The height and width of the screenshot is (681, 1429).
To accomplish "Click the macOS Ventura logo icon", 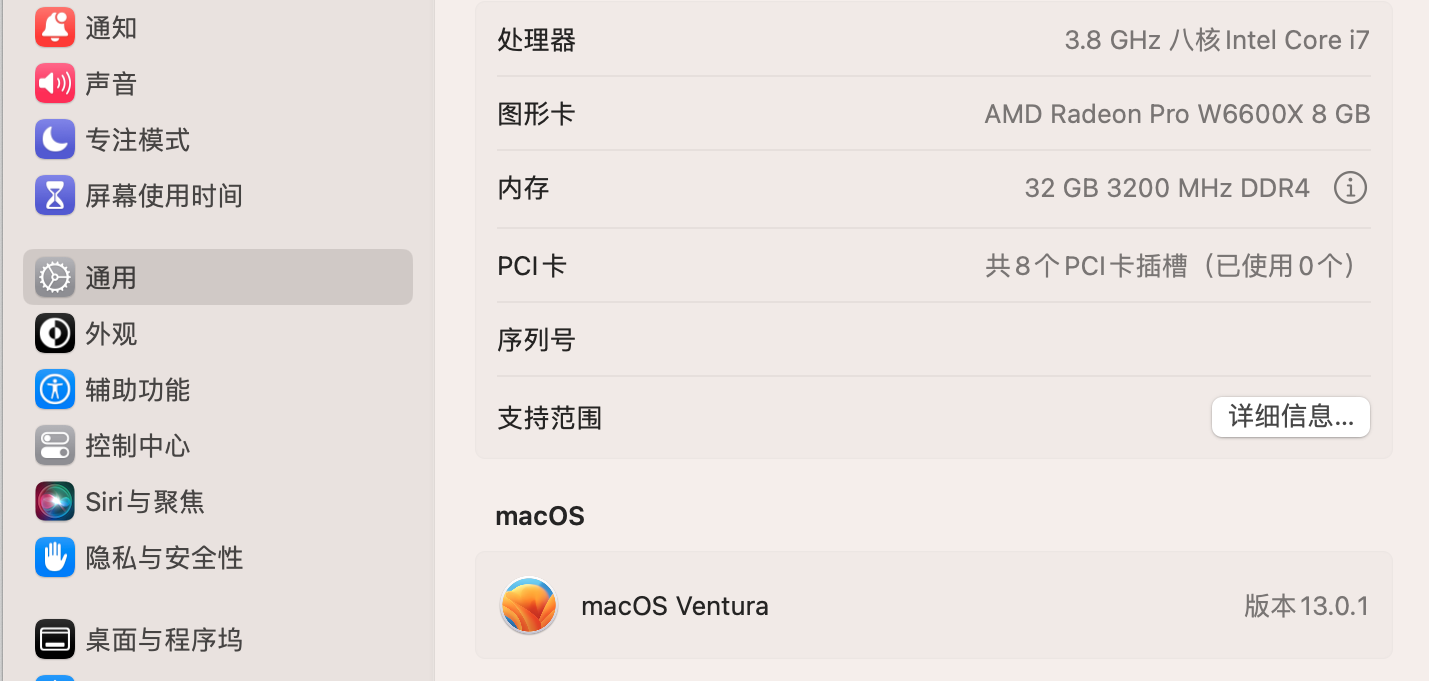I will pos(529,606).
